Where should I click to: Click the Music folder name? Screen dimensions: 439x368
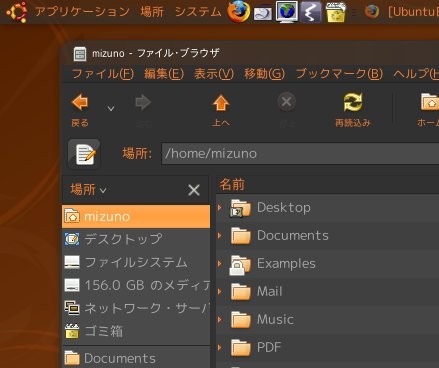pos(275,320)
